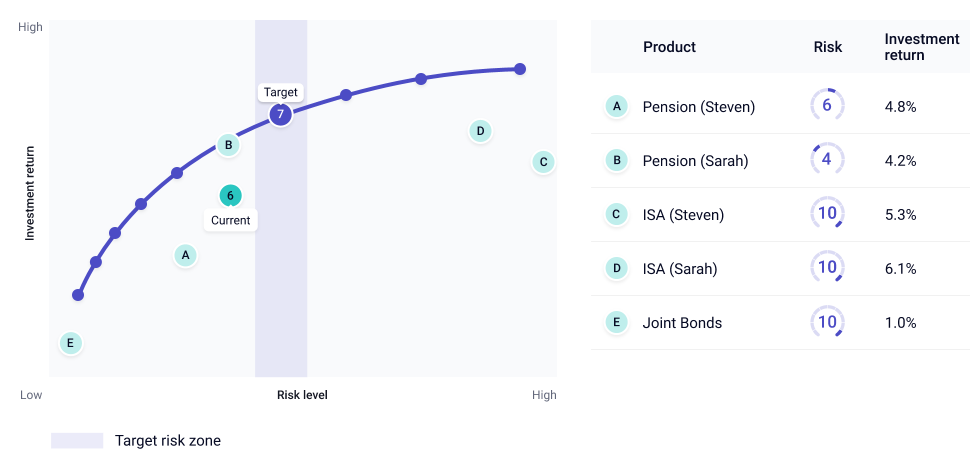The width and height of the screenshot is (970, 466).
Task: Click the Target risk zone legend swatch
Action: coord(77,441)
